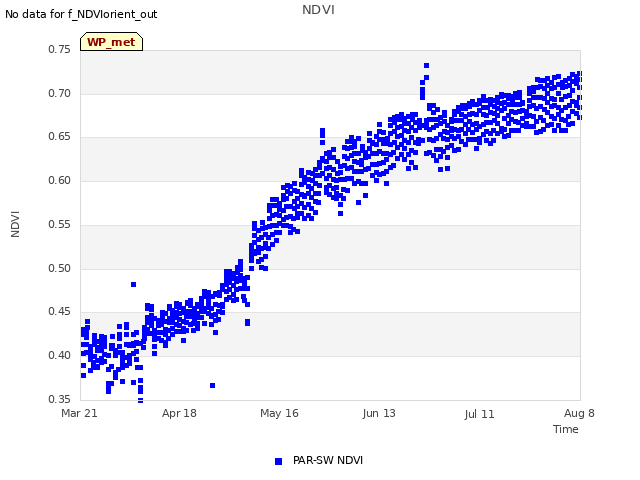
Task: Click the isolated data point near 0.48 in early April
Action: pos(133,284)
